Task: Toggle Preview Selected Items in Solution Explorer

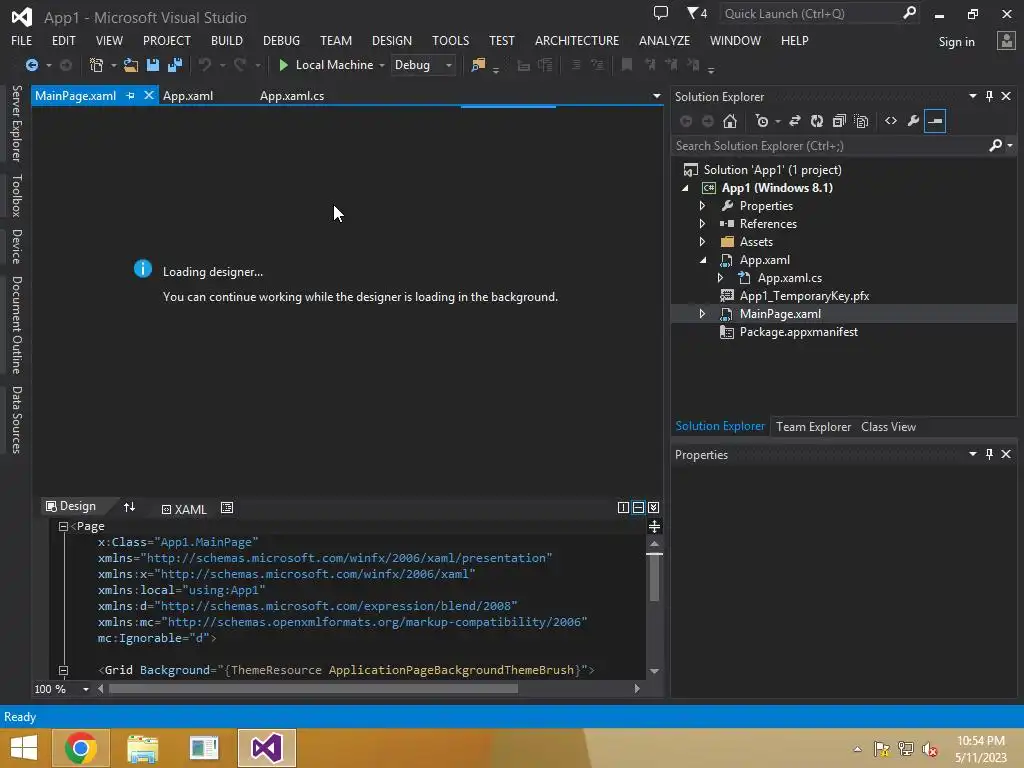Action: click(935, 121)
